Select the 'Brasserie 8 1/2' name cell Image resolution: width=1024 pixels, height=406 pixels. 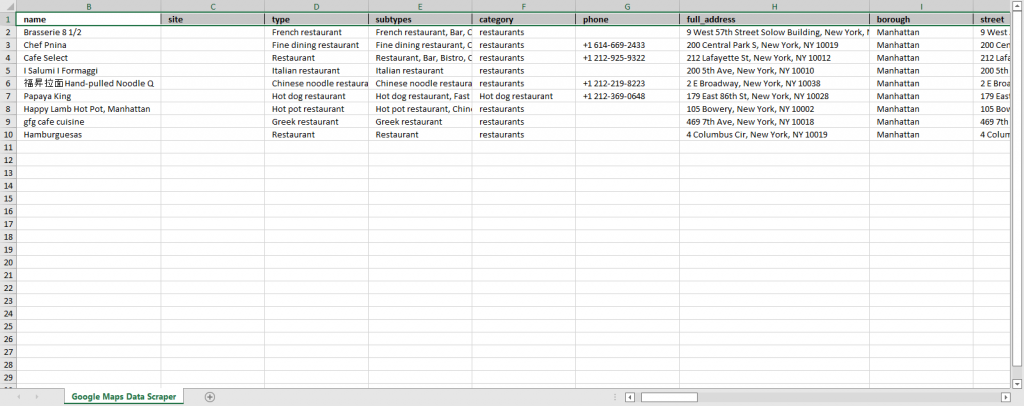point(89,32)
